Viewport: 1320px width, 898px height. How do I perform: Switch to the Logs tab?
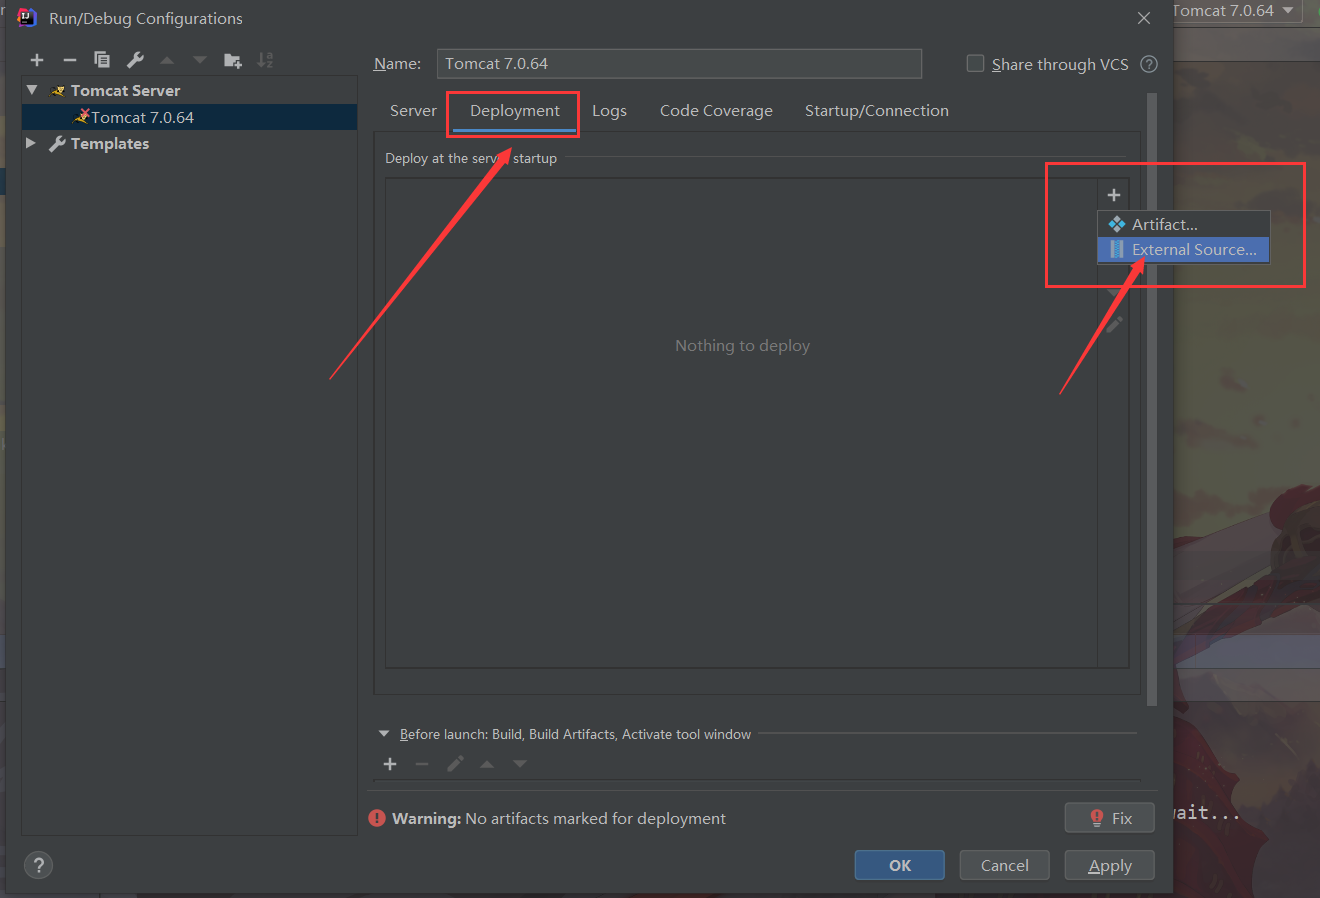tap(609, 111)
